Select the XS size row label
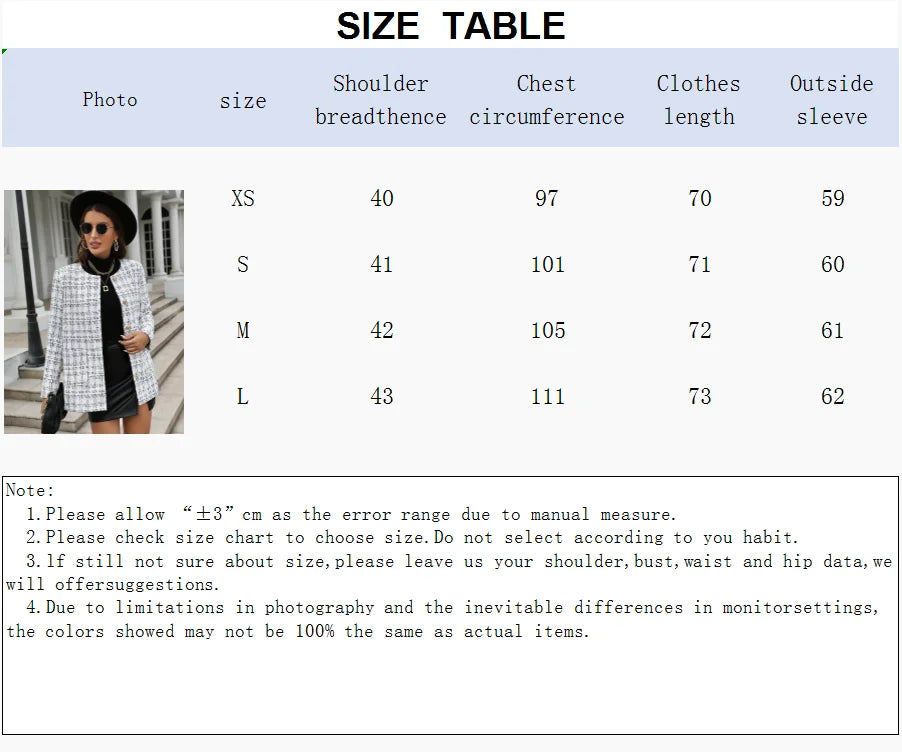 coord(243,199)
